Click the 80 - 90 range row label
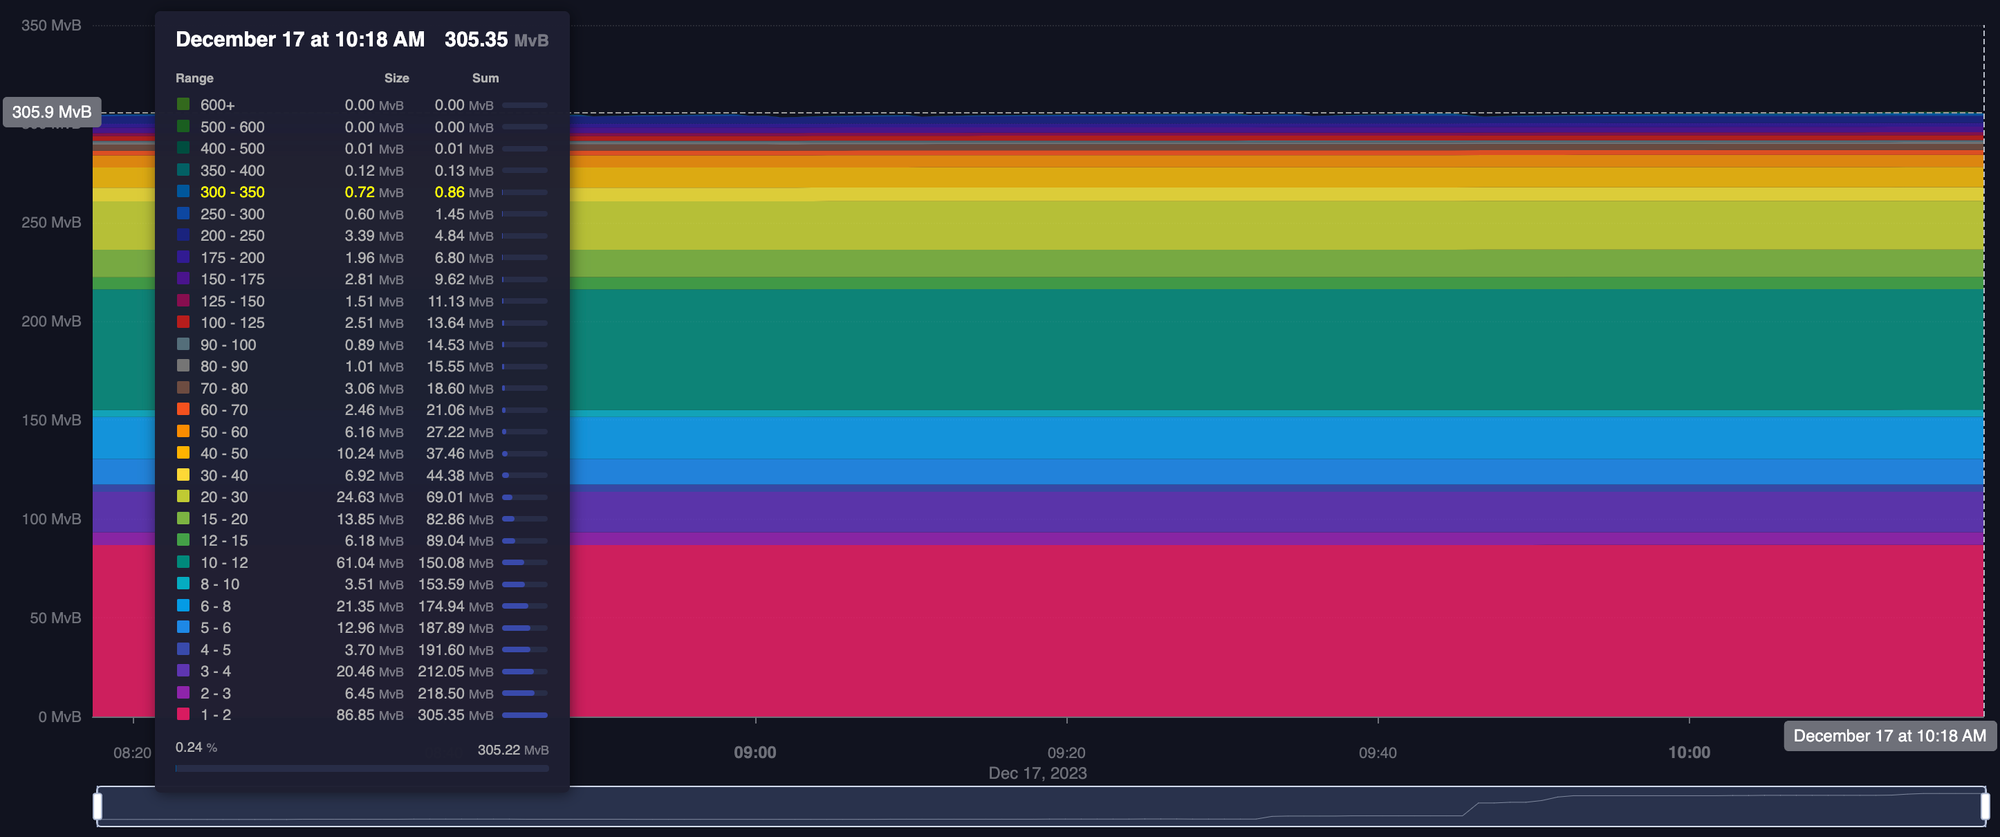 224,367
